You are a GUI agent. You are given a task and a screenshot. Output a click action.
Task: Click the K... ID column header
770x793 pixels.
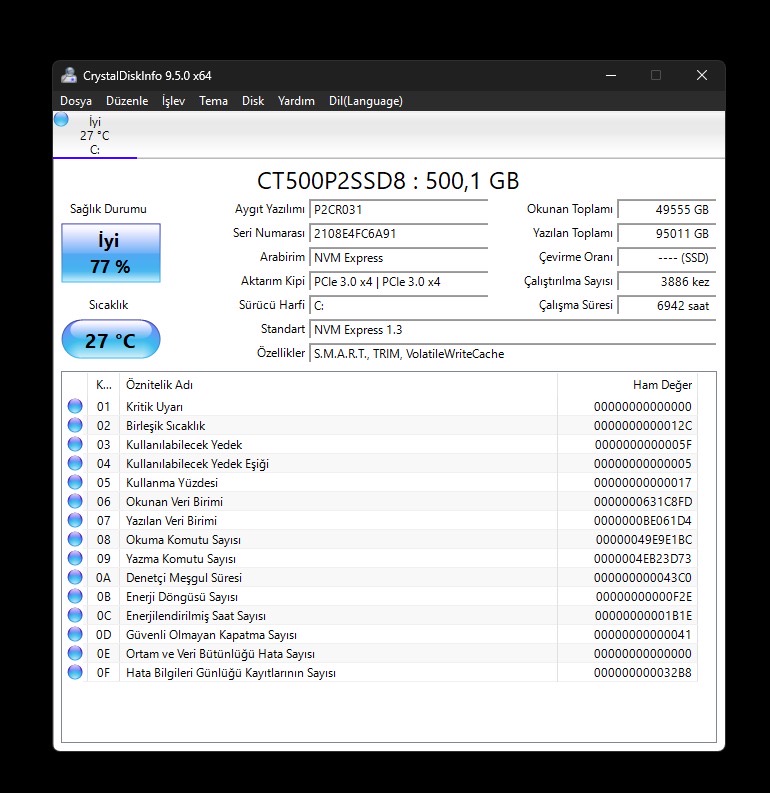104,385
